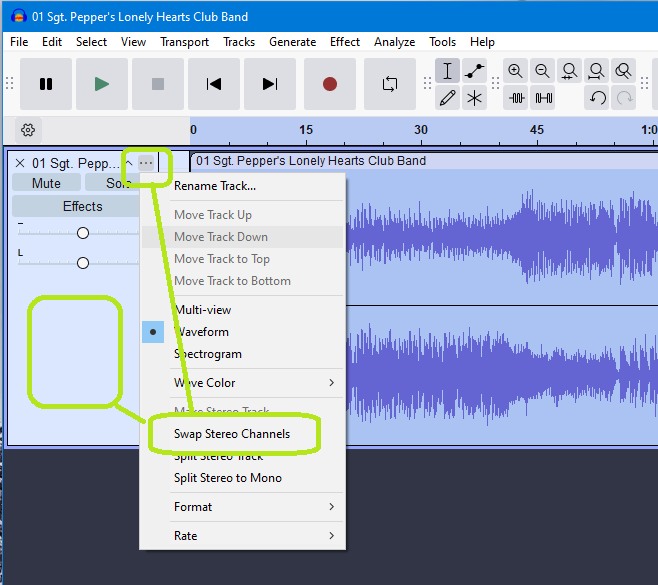Open the Tracks menu
Image resolution: width=658 pixels, height=585 pixels.
pos(239,42)
